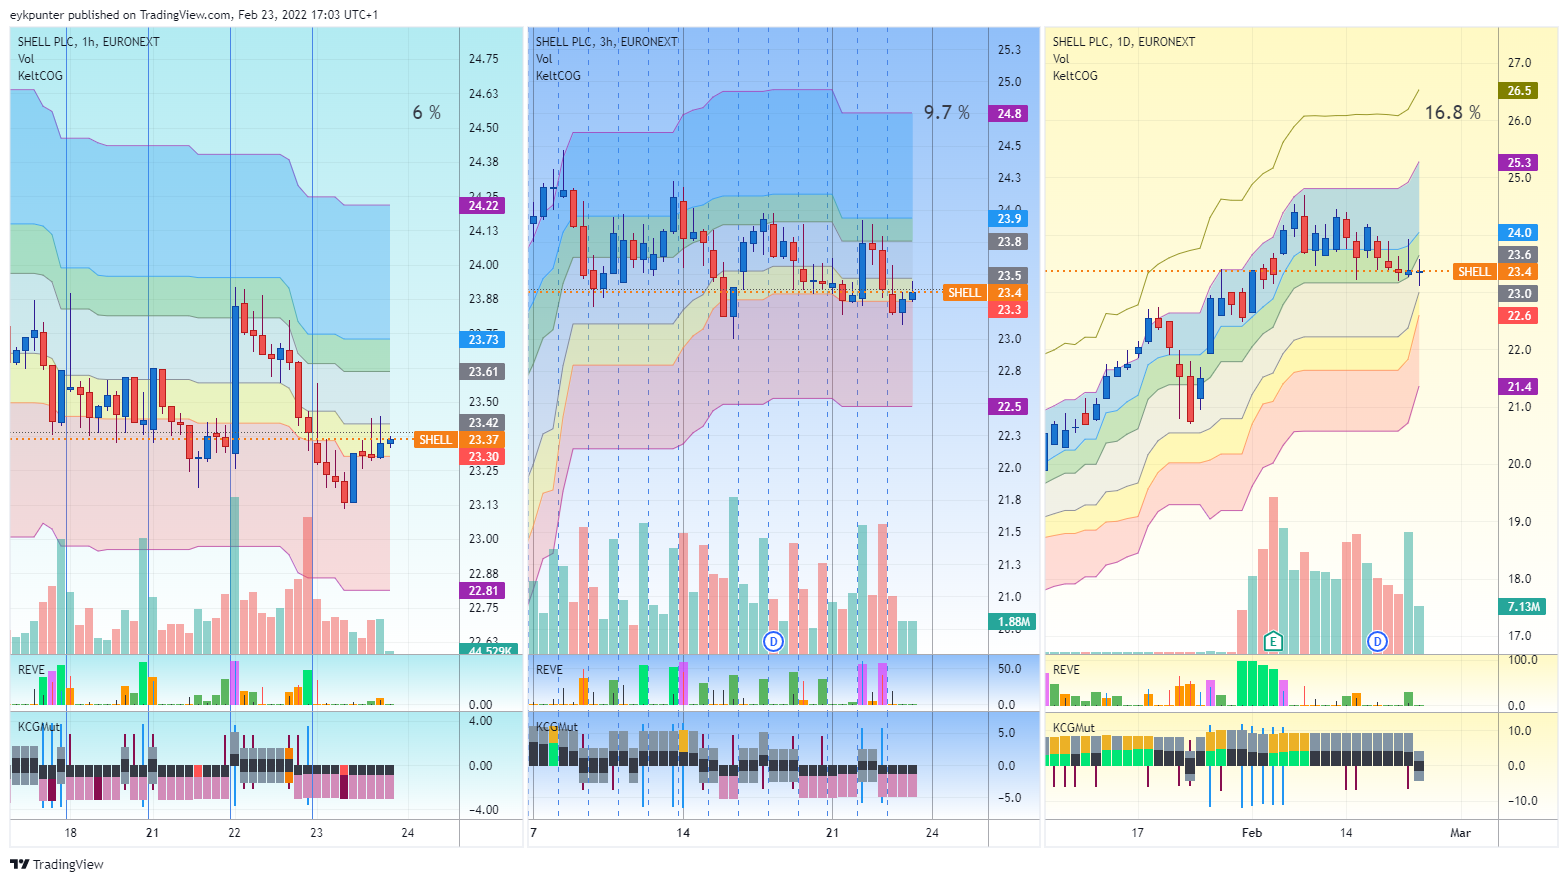Click the purple 25.3 price label
Screen dimensions: 1568x882
click(1519, 163)
